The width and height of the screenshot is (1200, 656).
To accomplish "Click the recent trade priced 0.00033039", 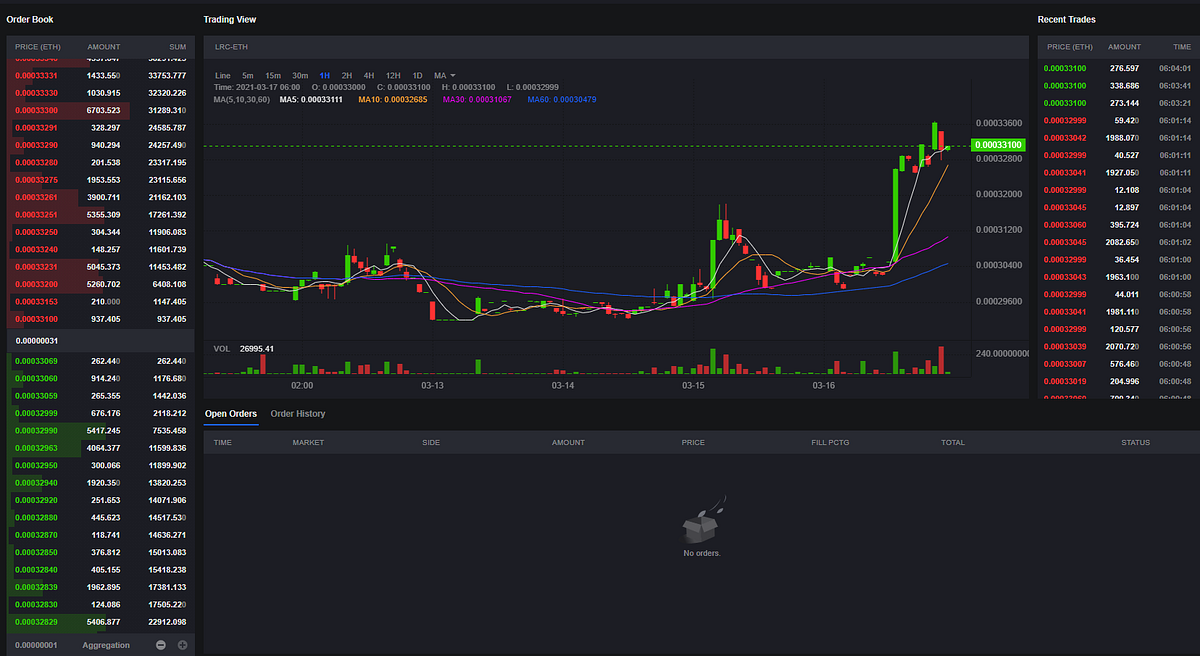I will 1117,346.
